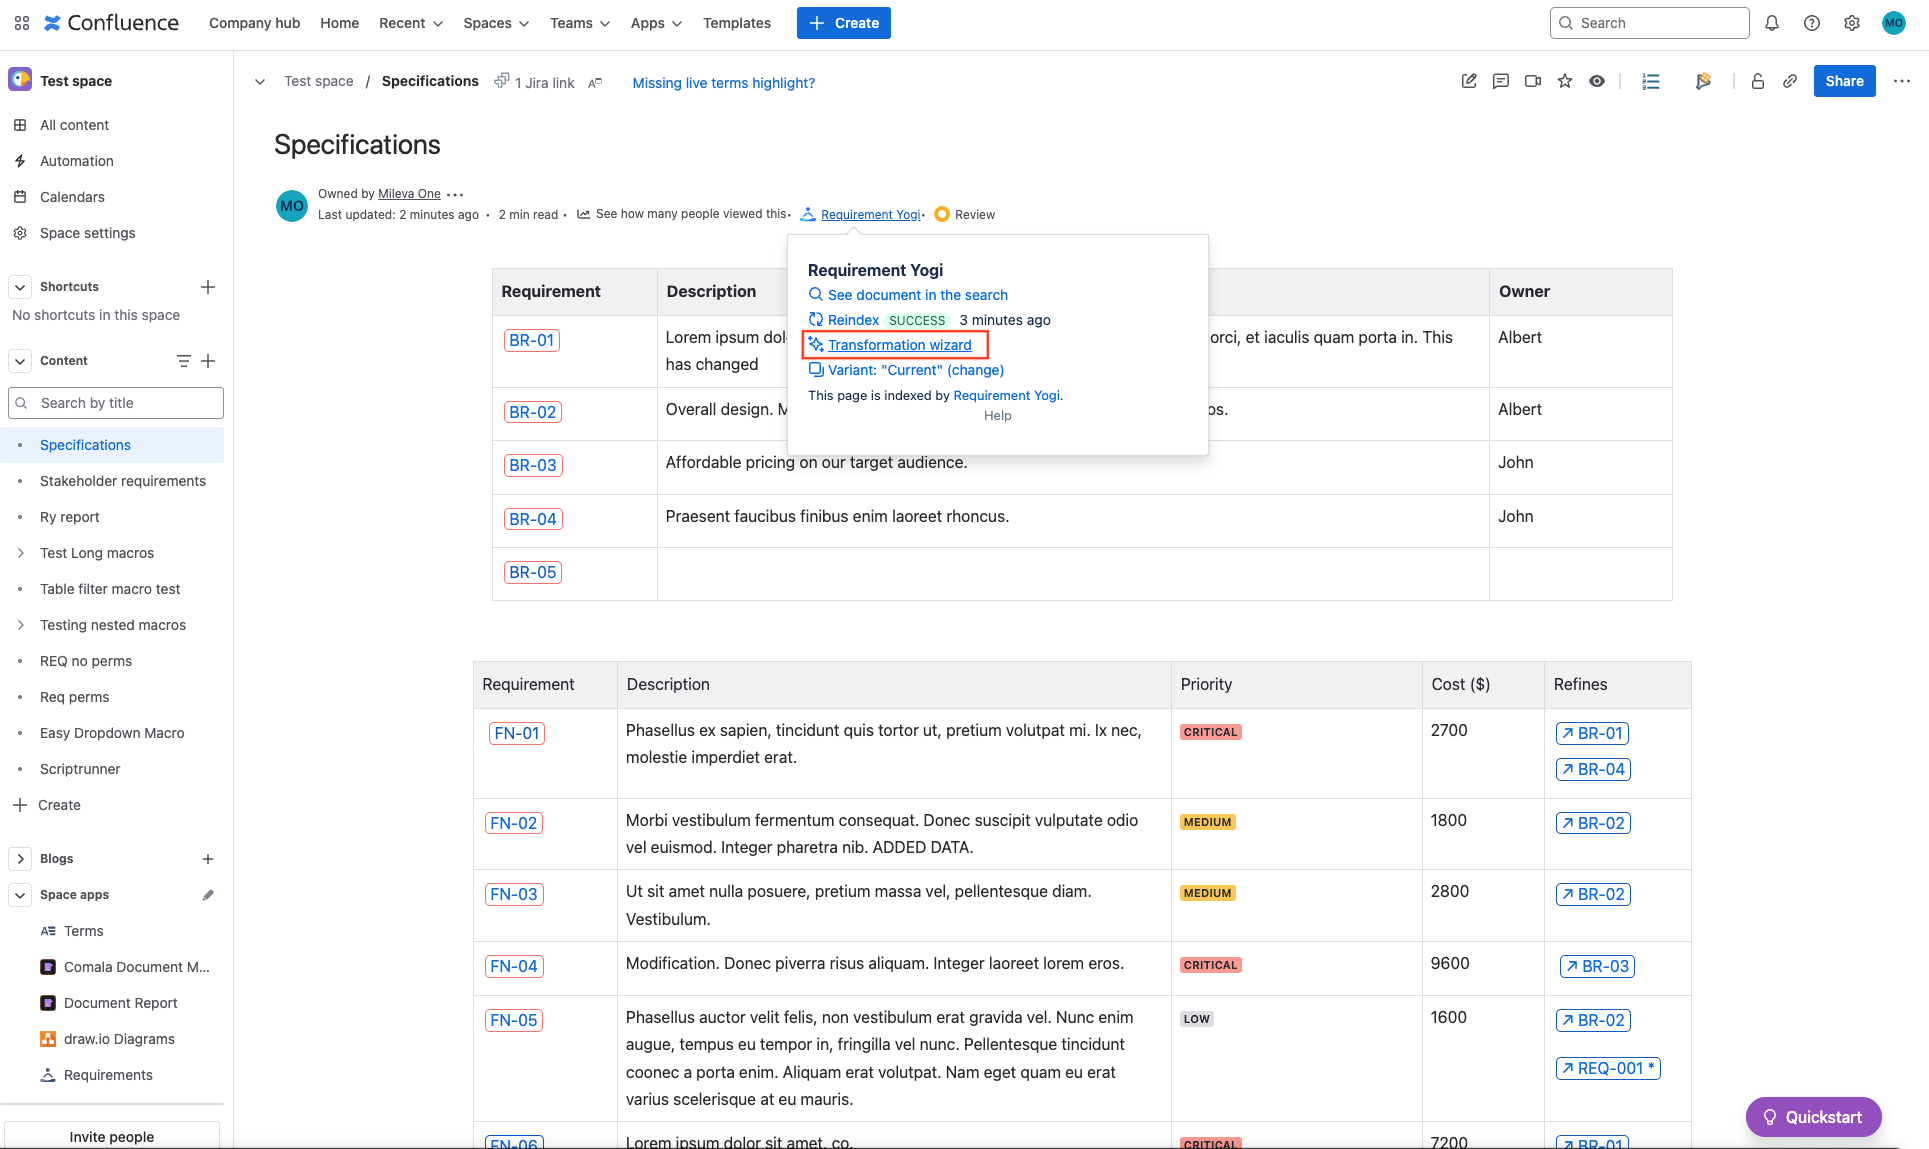The width and height of the screenshot is (1929, 1149).
Task: Select Stakeholder requirements in sidebar
Action: (122, 481)
